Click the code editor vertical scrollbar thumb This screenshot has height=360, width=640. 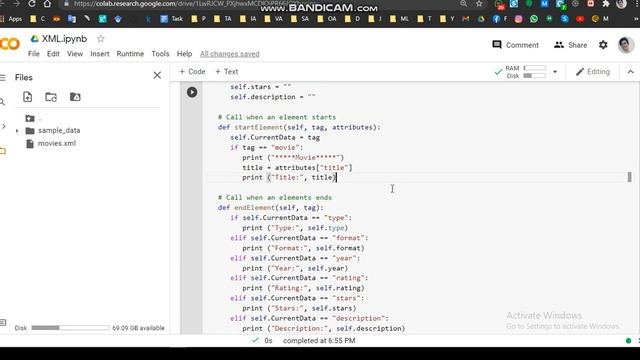(x=629, y=177)
